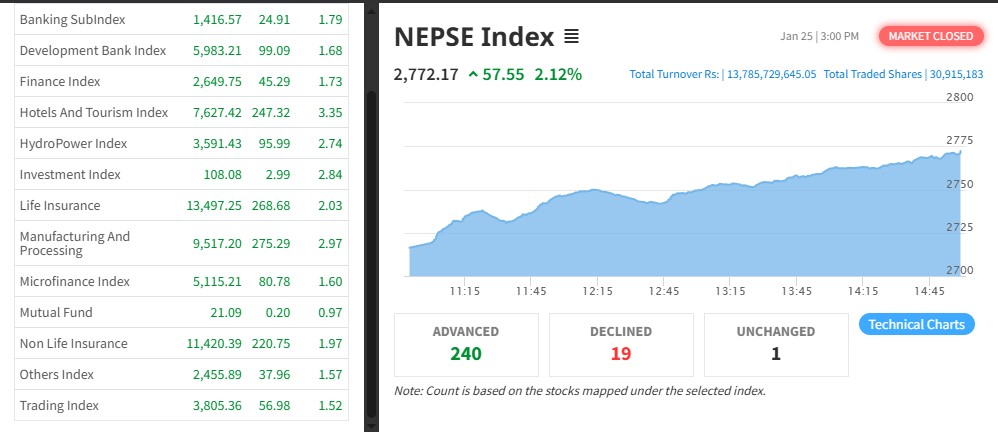Open Life Insurance index

tap(60, 206)
